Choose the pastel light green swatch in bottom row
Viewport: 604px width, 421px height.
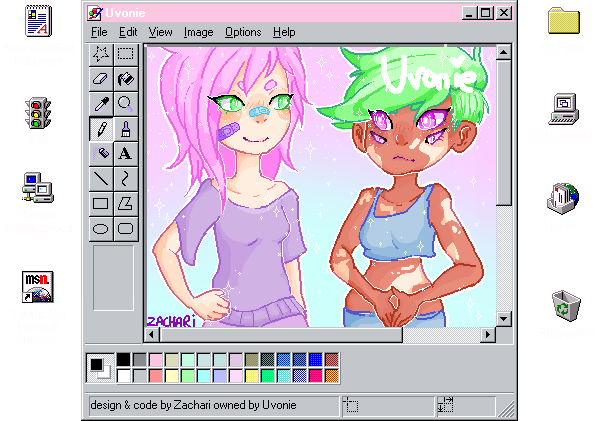pyautogui.click(x=188, y=376)
